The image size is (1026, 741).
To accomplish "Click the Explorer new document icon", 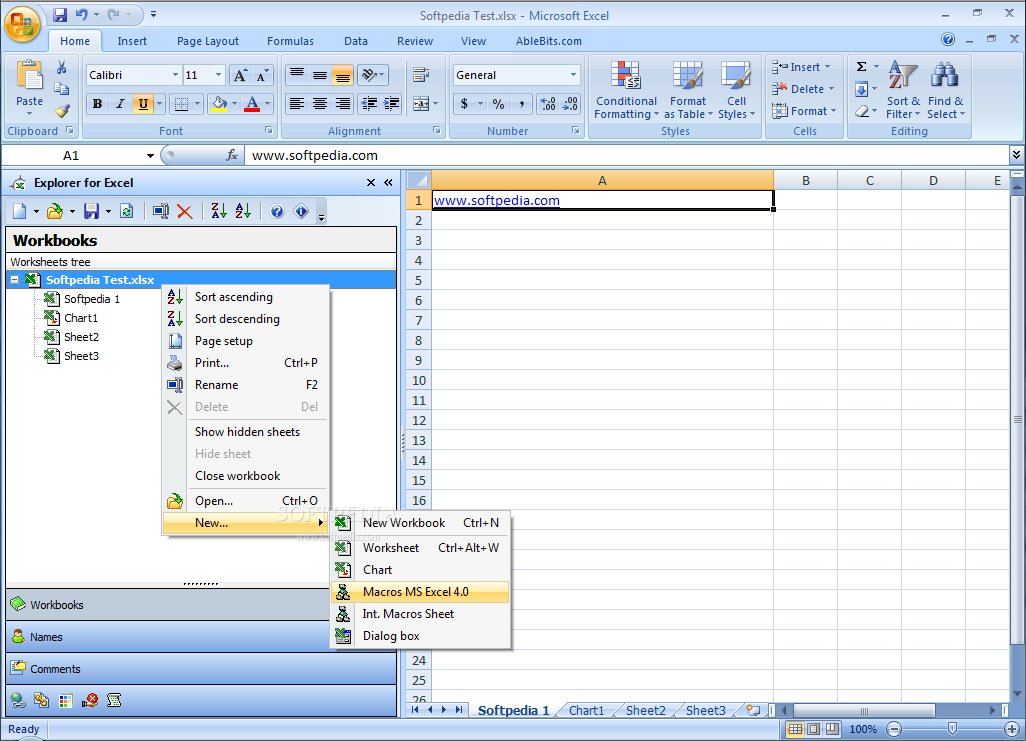I will [20, 211].
